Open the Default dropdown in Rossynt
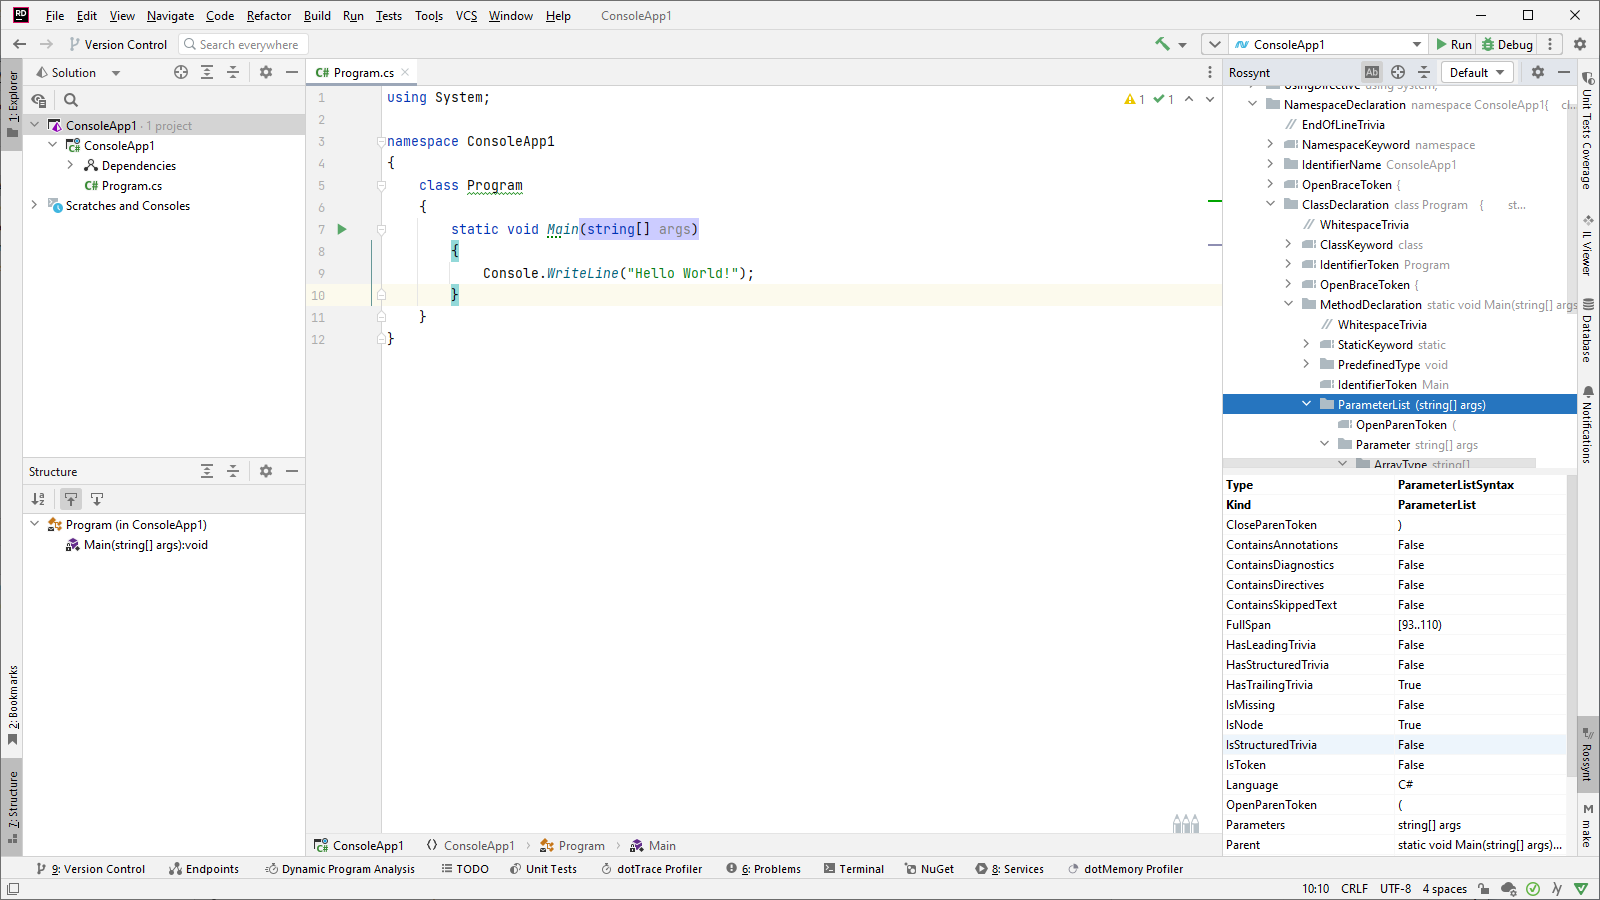The height and width of the screenshot is (900, 1600). 1477,72
